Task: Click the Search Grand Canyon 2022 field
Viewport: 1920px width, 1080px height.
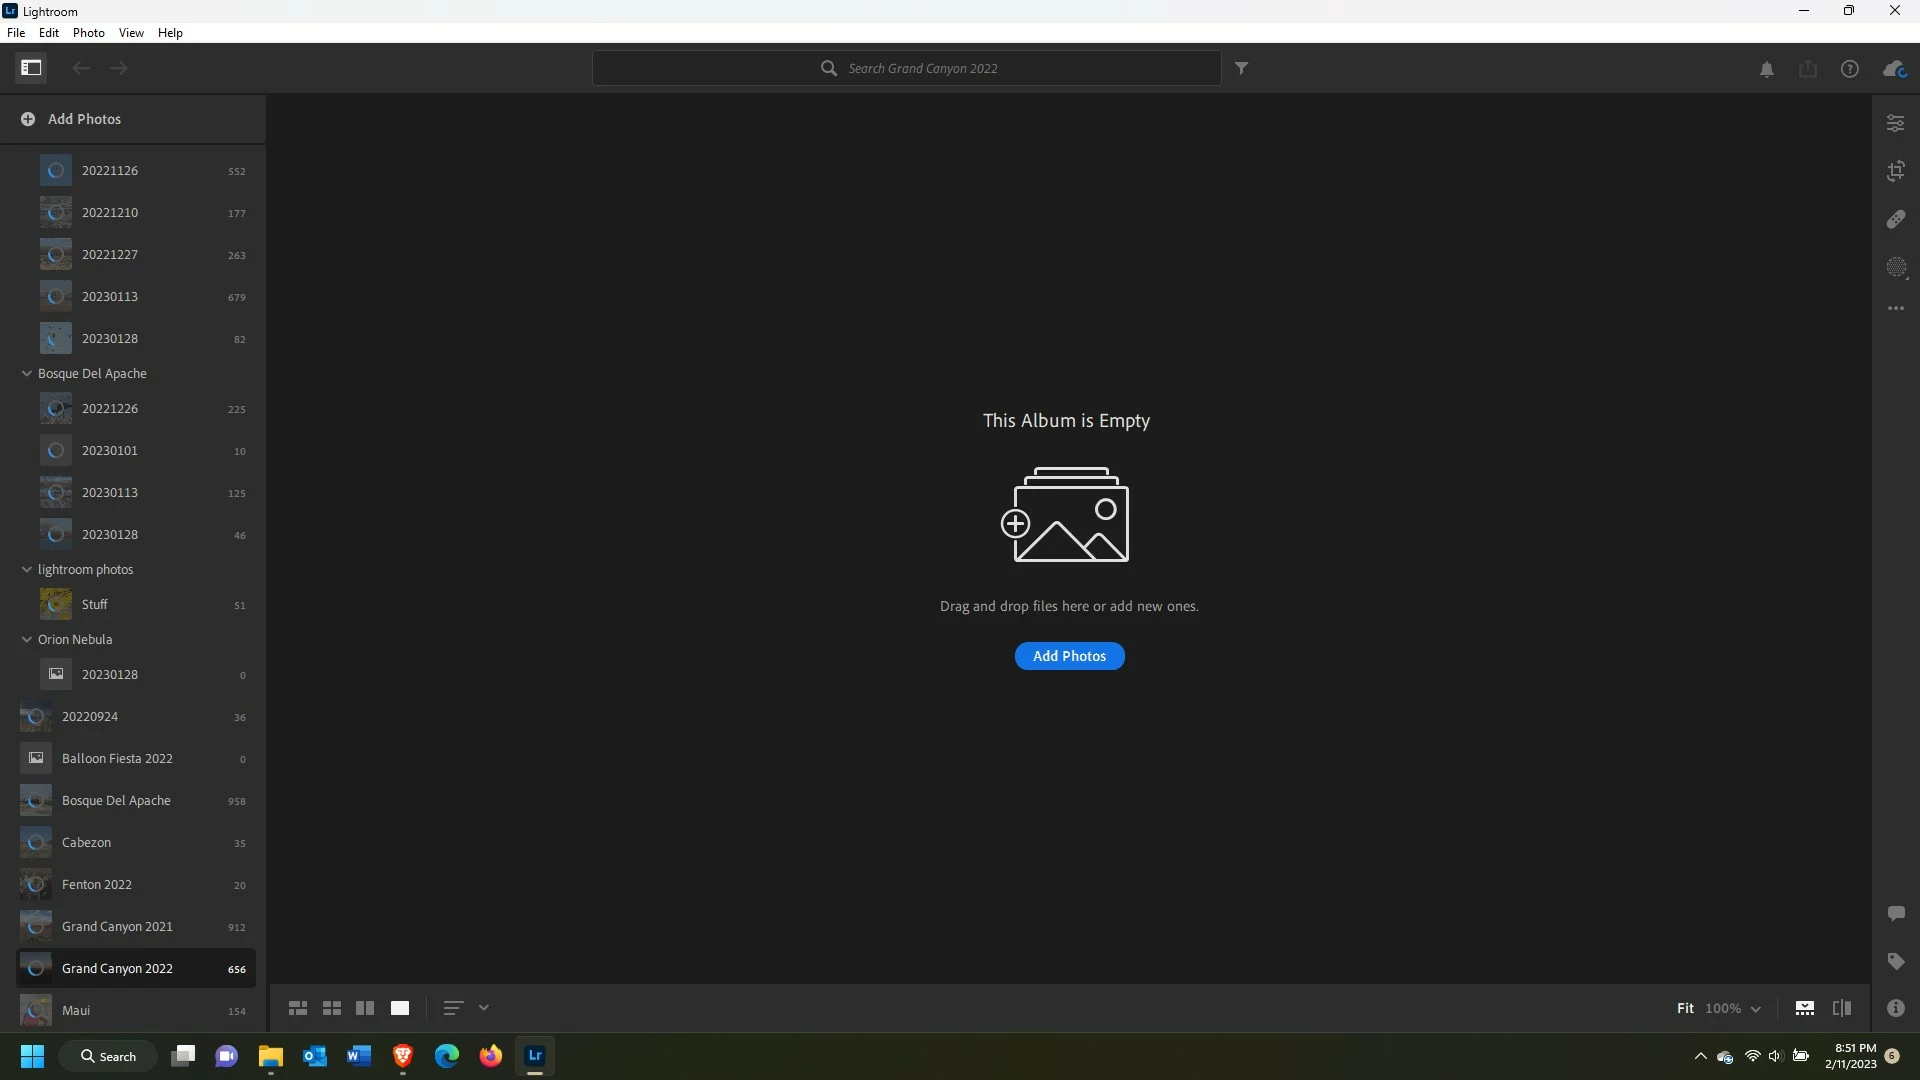Action: 922,68
